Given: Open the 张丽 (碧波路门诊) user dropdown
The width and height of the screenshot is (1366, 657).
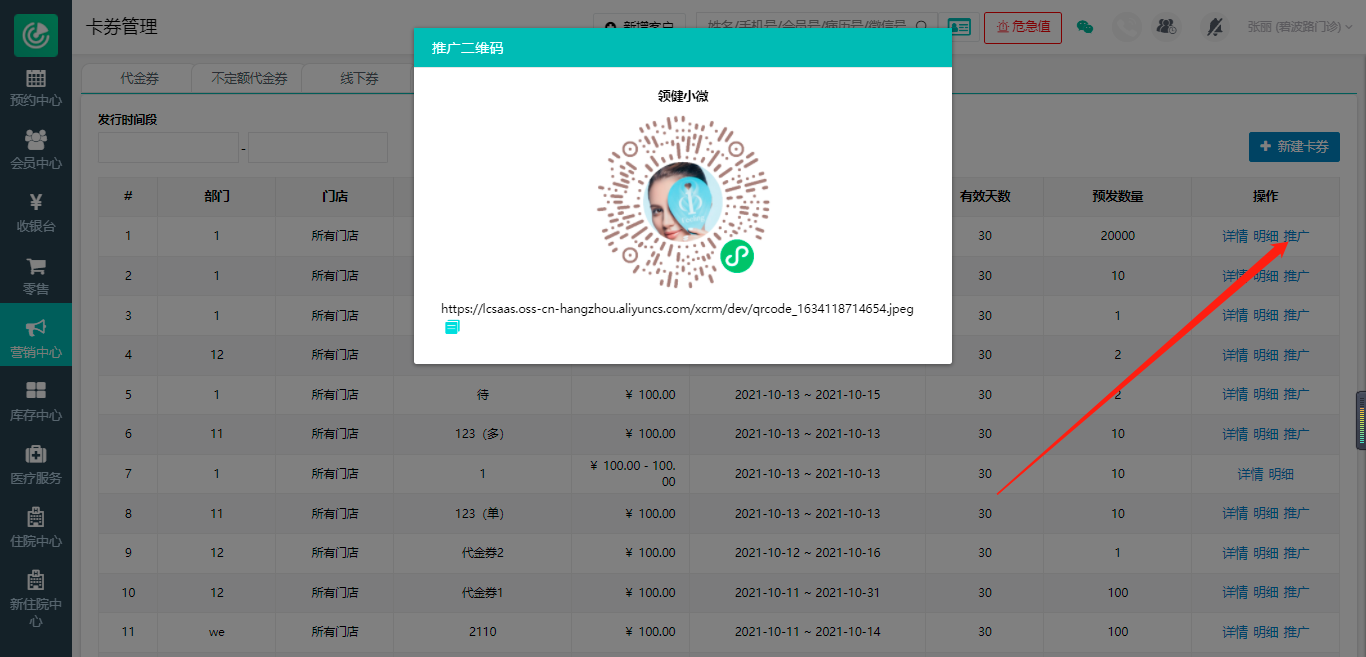Looking at the screenshot, I should click(x=1299, y=27).
